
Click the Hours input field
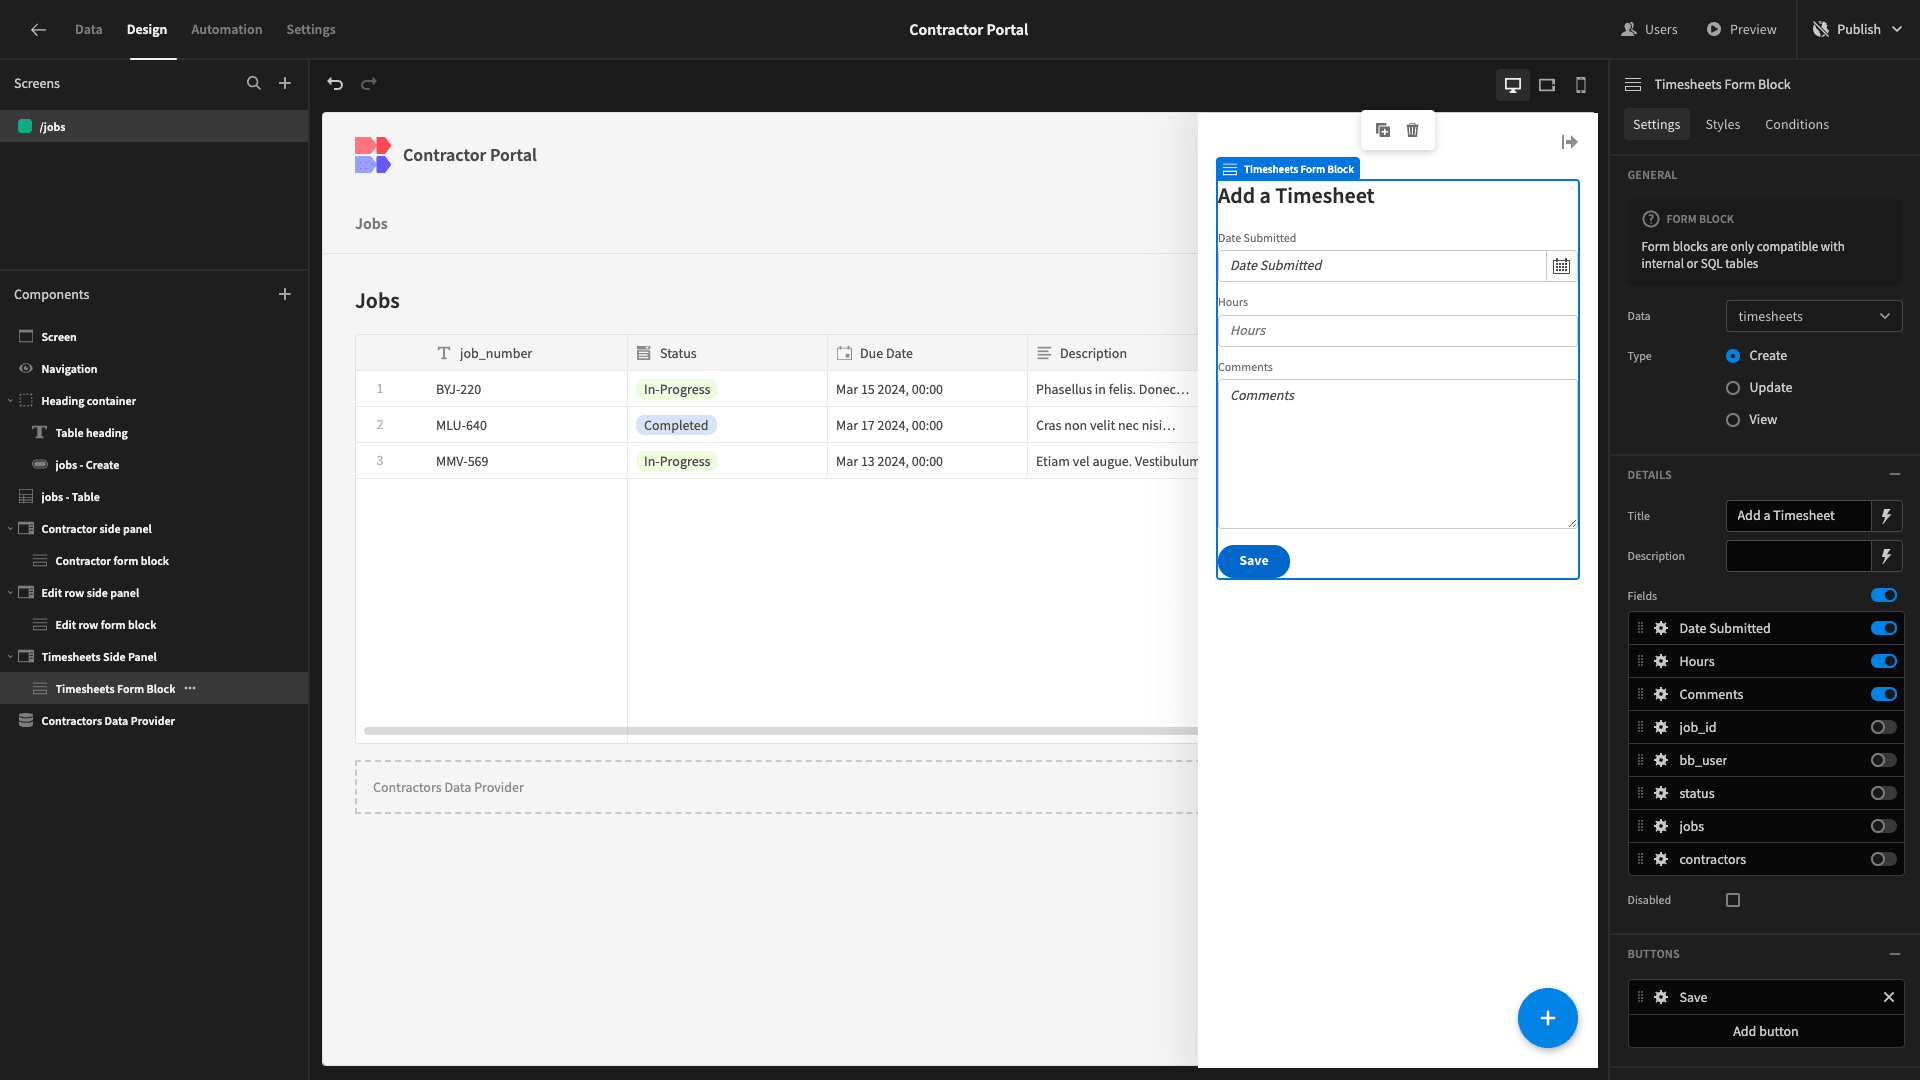pos(1396,330)
